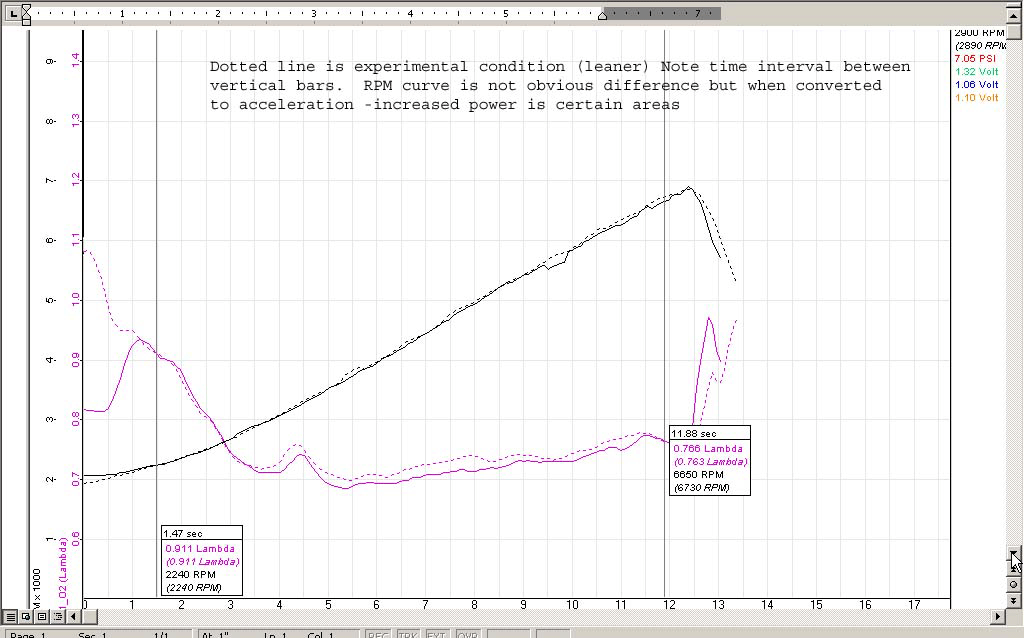Switch to Outline view button
The image size is (1024, 638).
[57, 616]
